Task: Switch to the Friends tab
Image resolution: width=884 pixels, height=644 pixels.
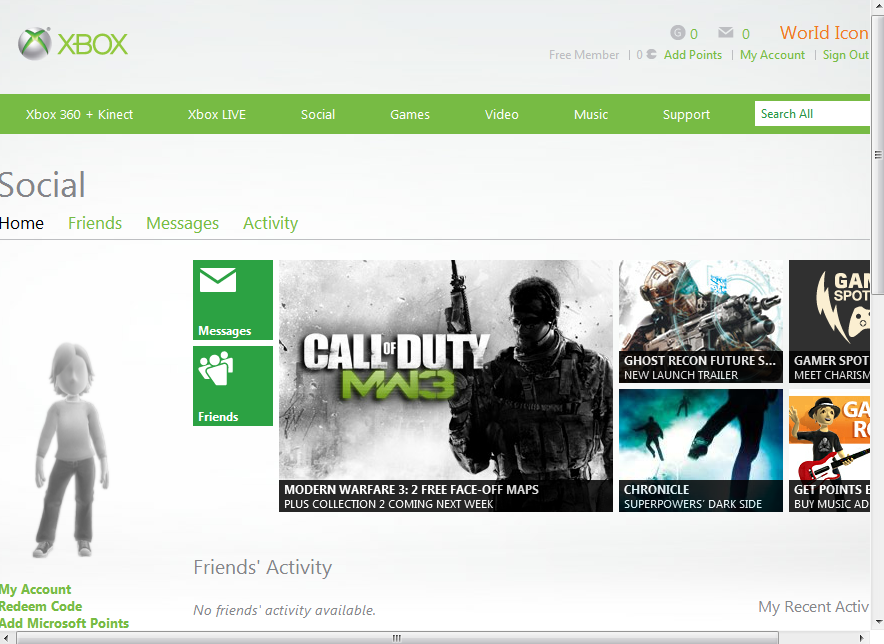Action: pos(95,223)
